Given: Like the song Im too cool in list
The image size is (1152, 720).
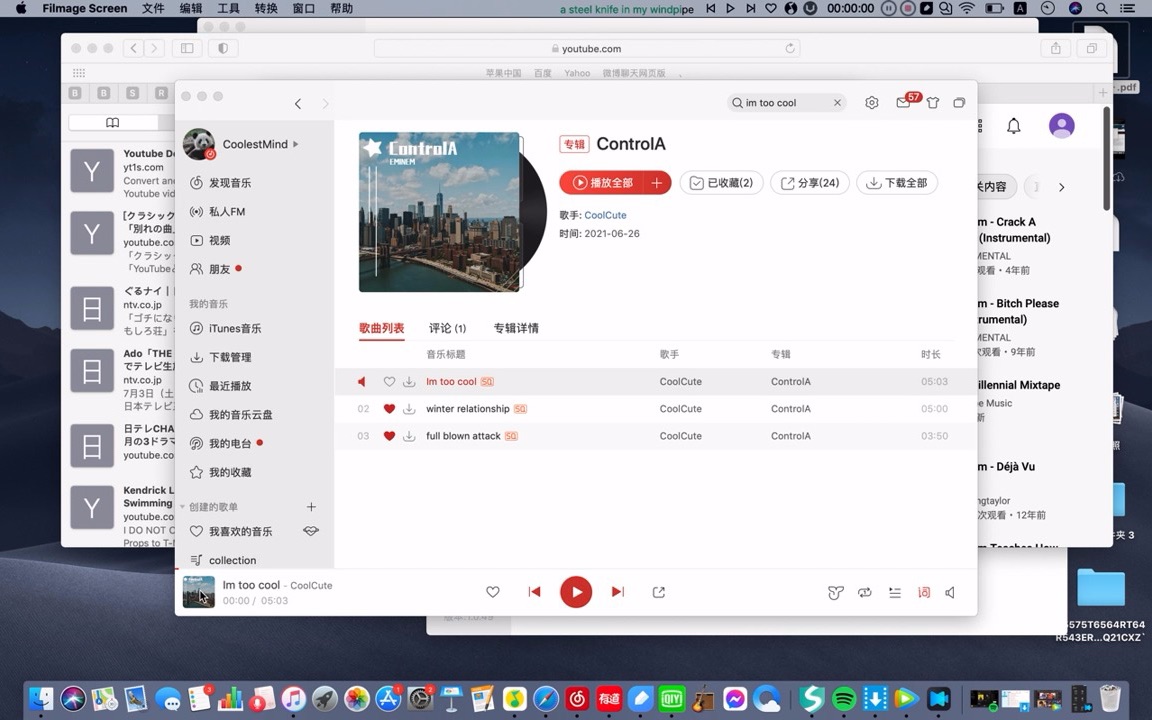Looking at the screenshot, I should 389,382.
